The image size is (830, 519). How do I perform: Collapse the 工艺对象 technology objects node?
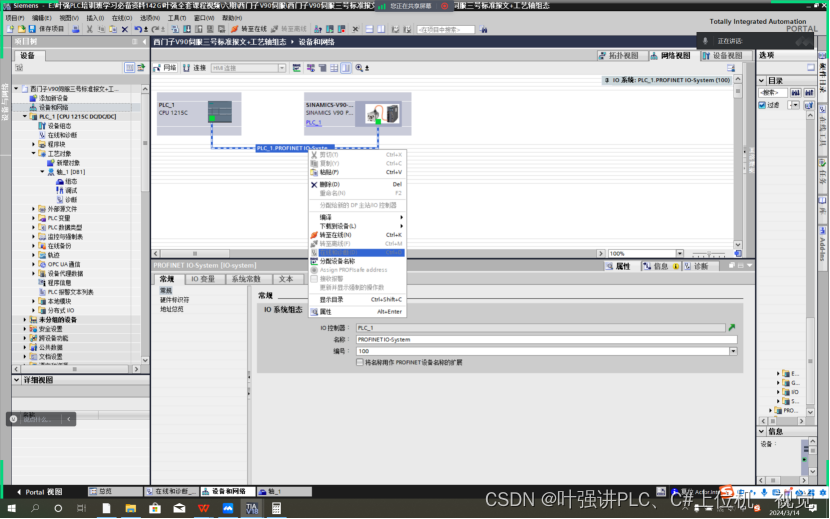pos(34,154)
